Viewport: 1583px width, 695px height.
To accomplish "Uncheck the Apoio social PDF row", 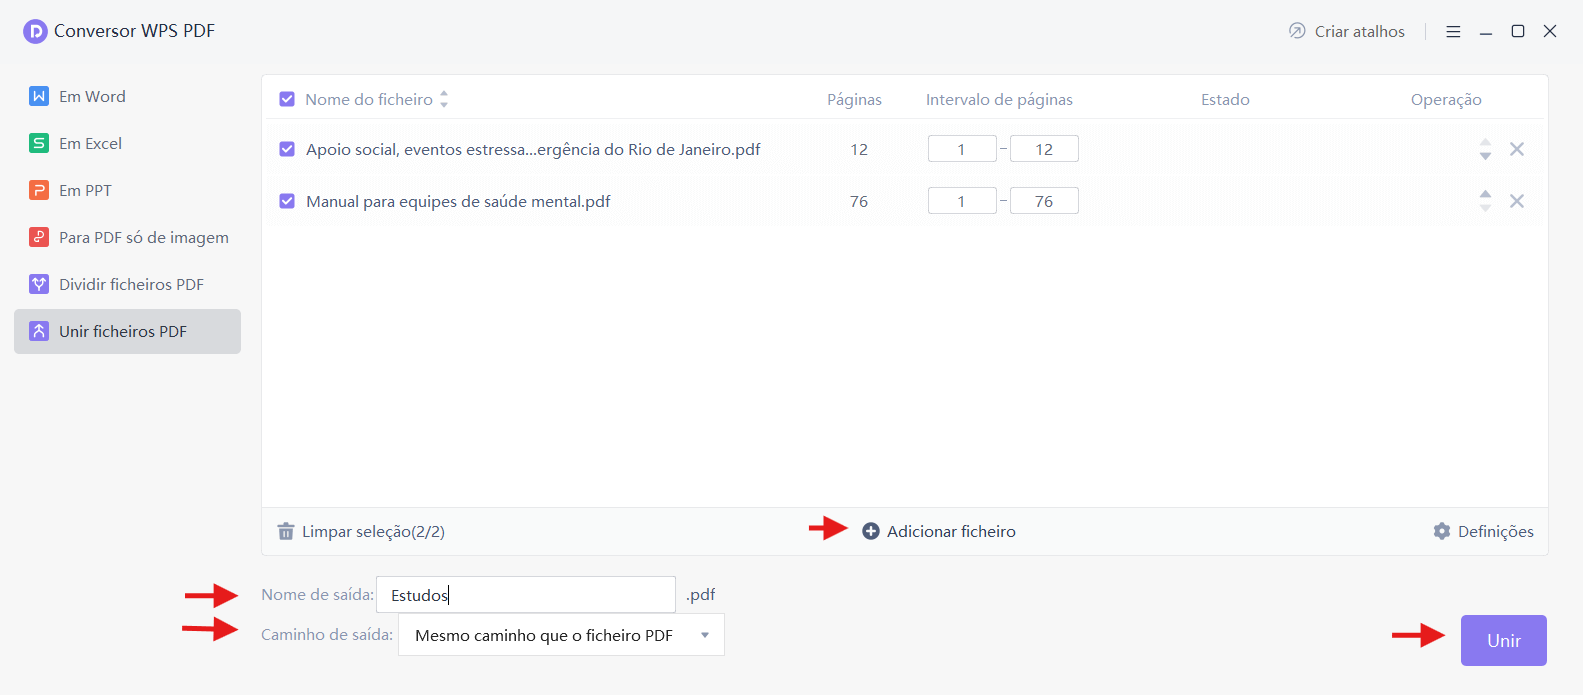I will click(x=287, y=148).
